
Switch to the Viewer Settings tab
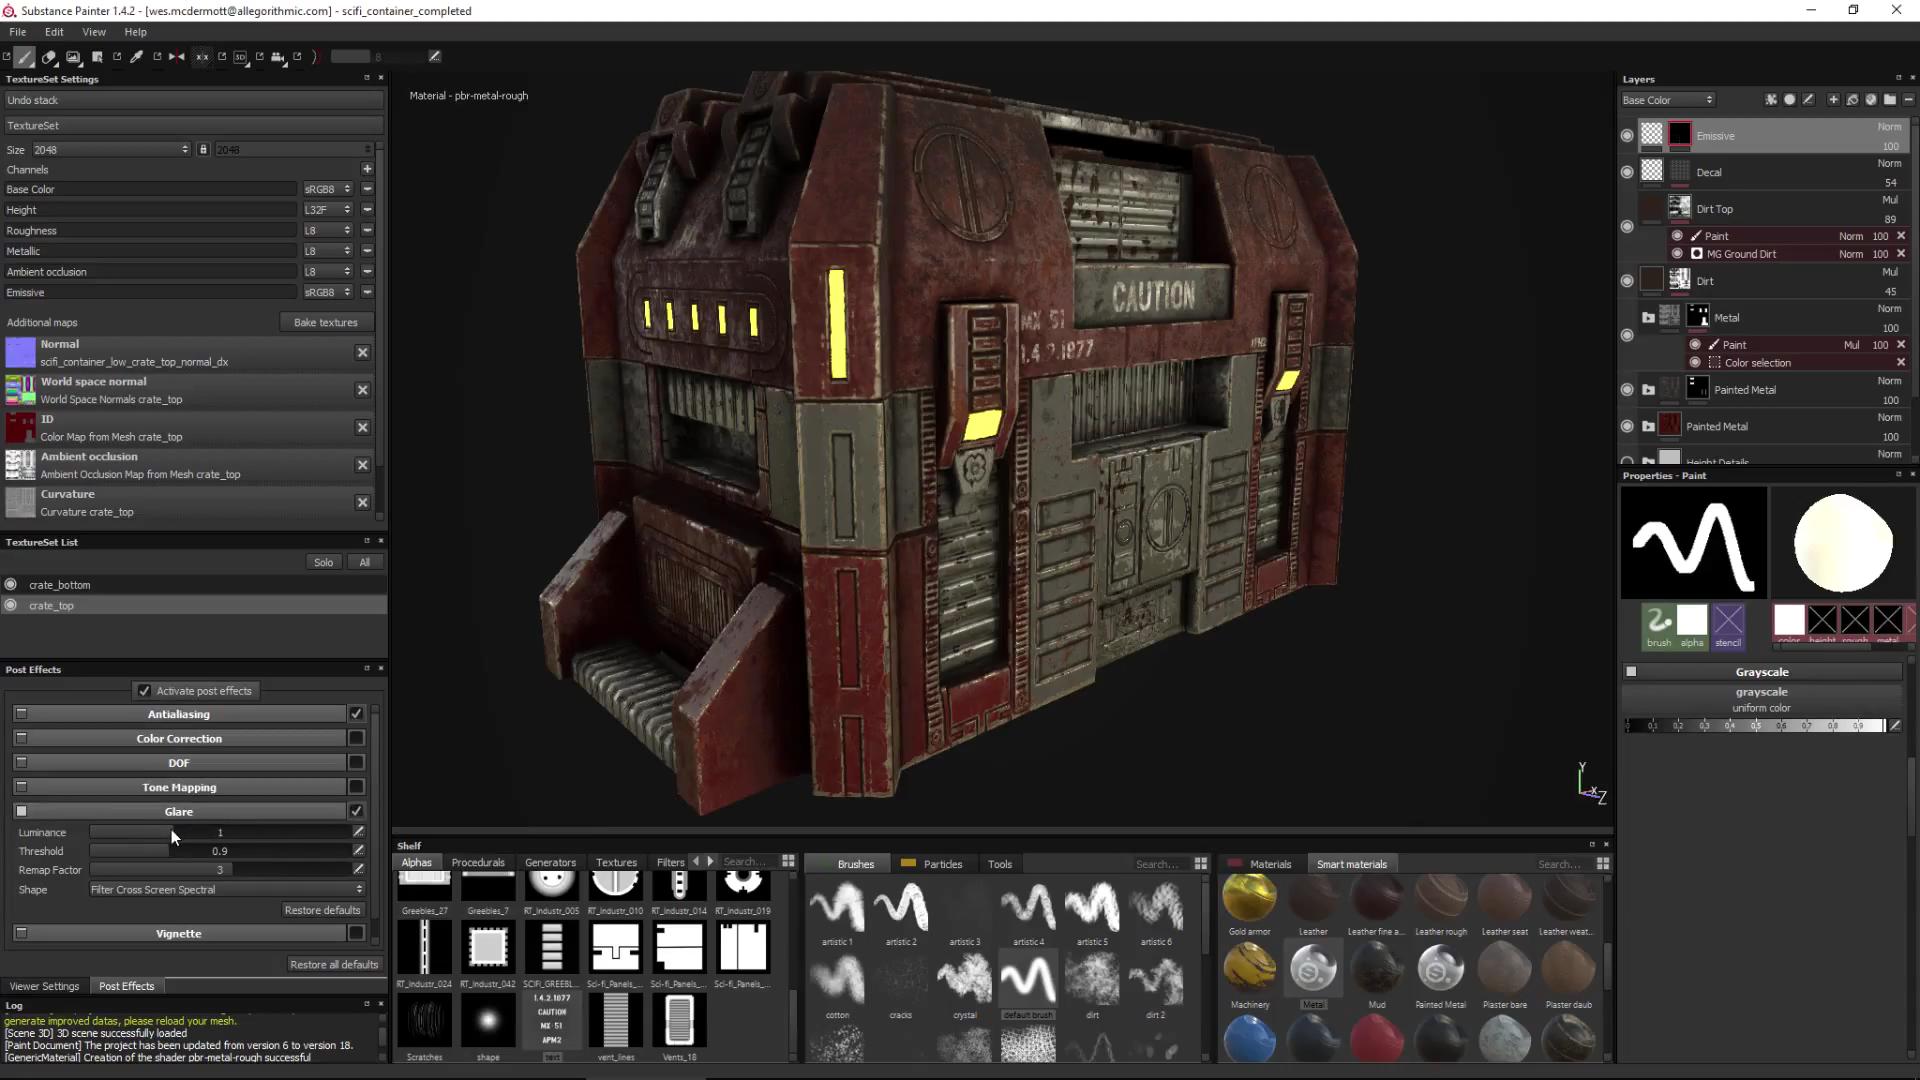44,986
